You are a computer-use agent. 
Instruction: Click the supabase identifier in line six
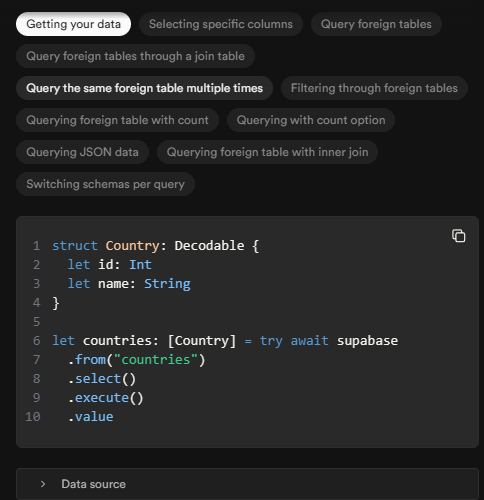367,341
